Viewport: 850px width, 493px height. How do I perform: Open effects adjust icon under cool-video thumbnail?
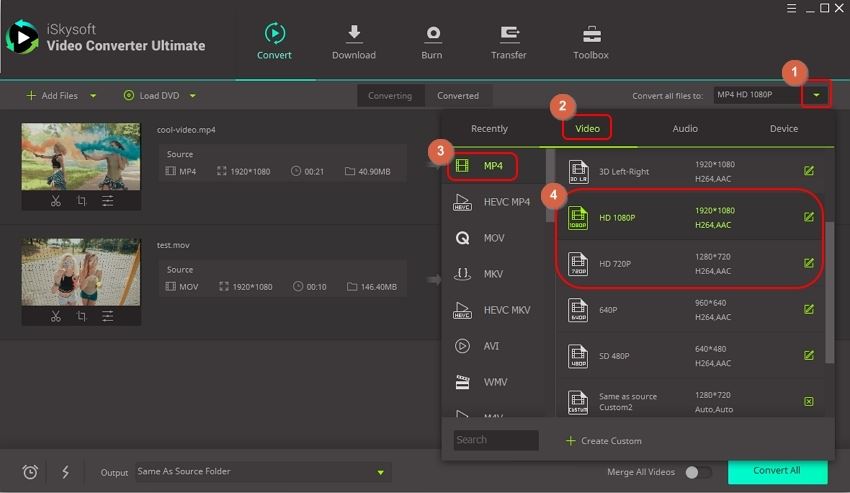(x=107, y=201)
